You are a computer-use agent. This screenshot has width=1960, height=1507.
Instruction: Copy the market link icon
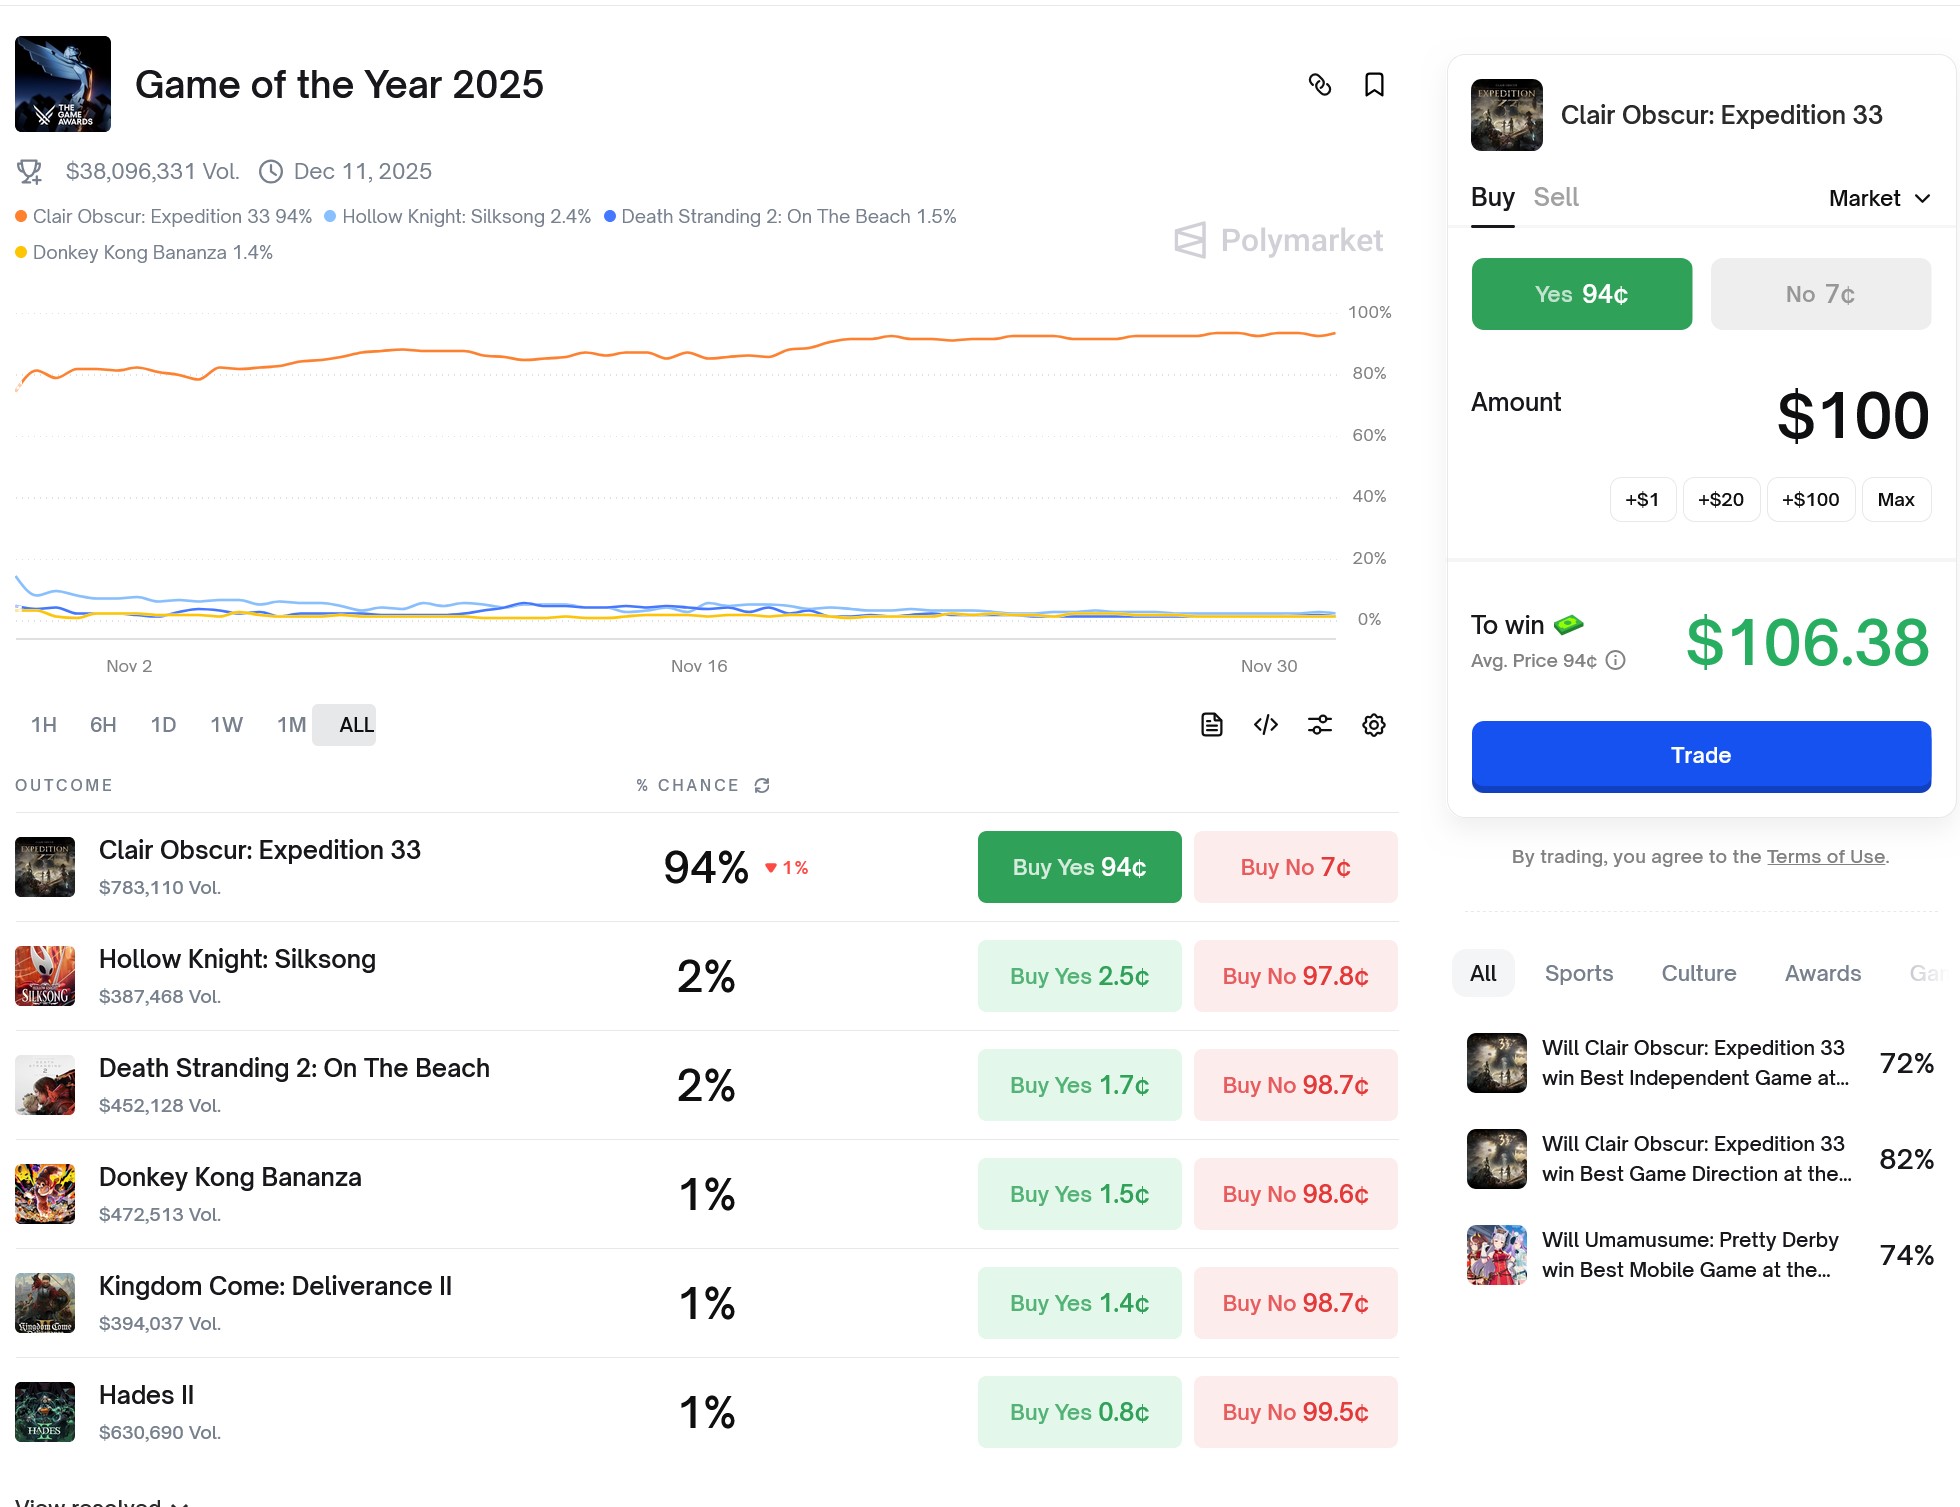(x=1320, y=85)
